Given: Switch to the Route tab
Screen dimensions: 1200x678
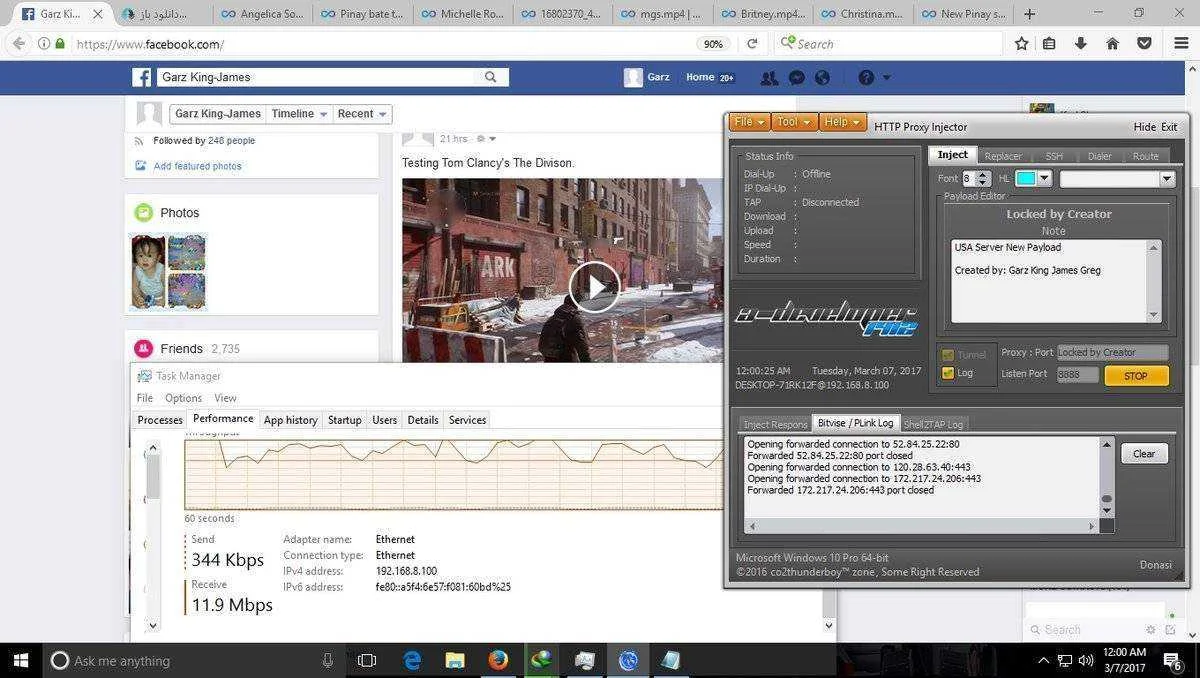Looking at the screenshot, I should click(x=1146, y=156).
